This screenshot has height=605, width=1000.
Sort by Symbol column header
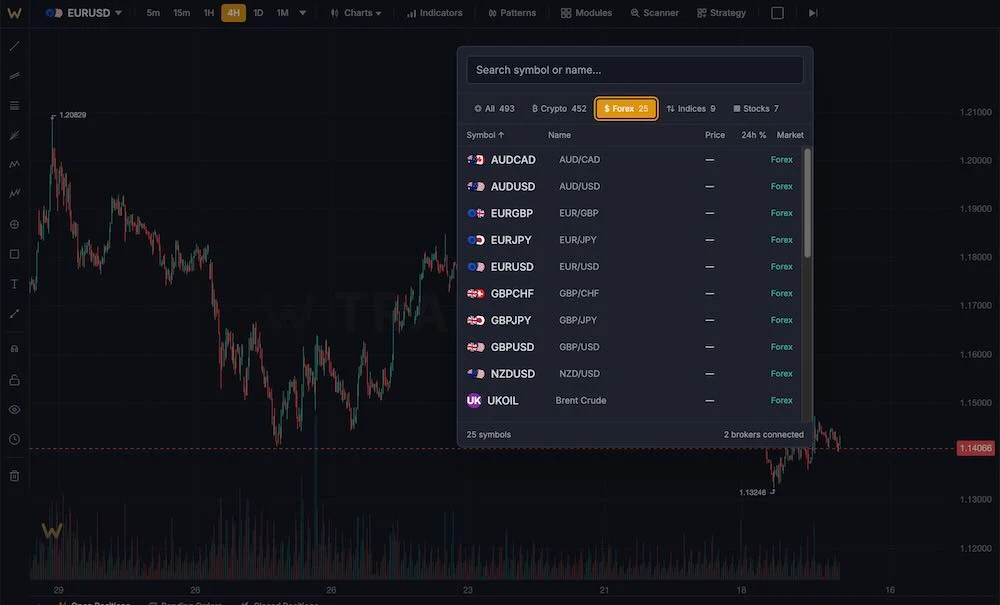pyautogui.click(x=485, y=135)
